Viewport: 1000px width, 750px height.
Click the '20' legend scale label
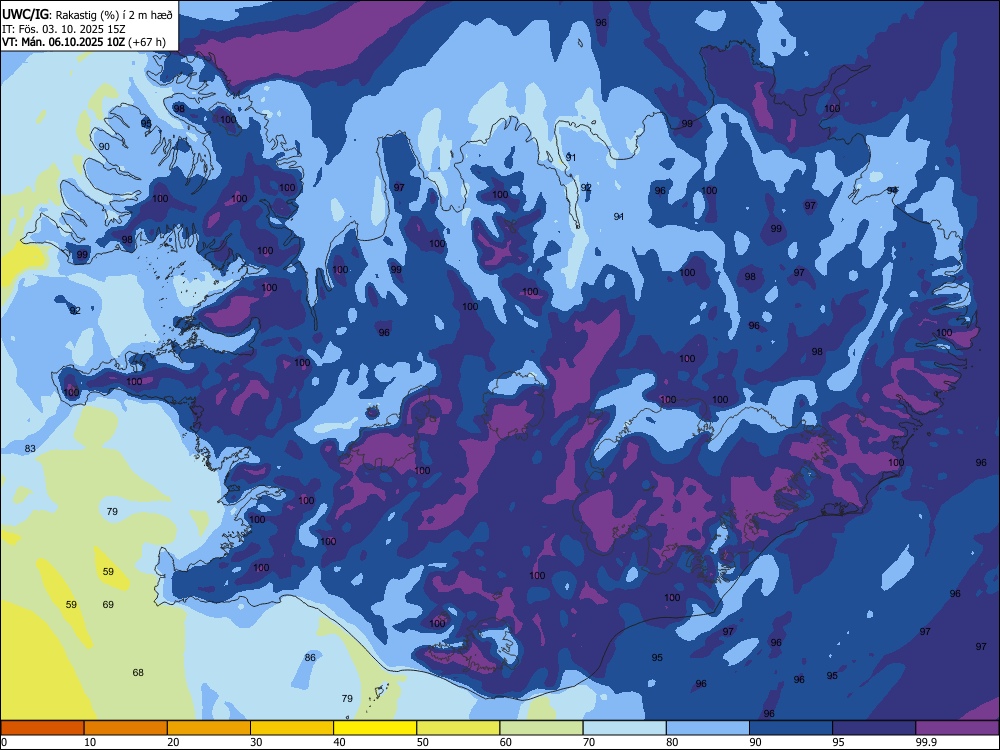[173, 742]
